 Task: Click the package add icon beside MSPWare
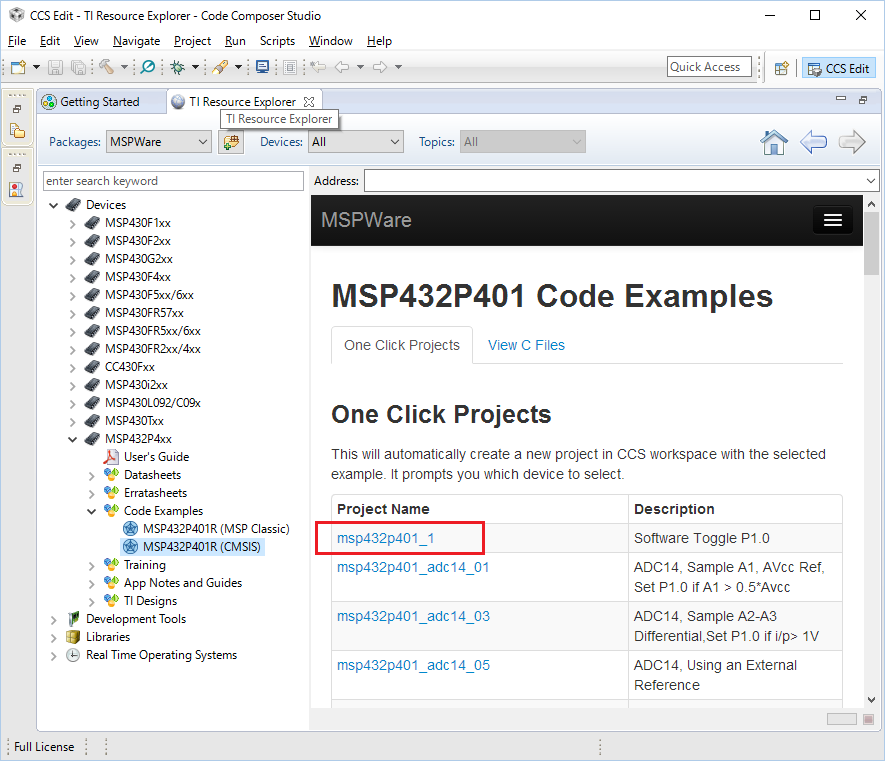(231, 142)
